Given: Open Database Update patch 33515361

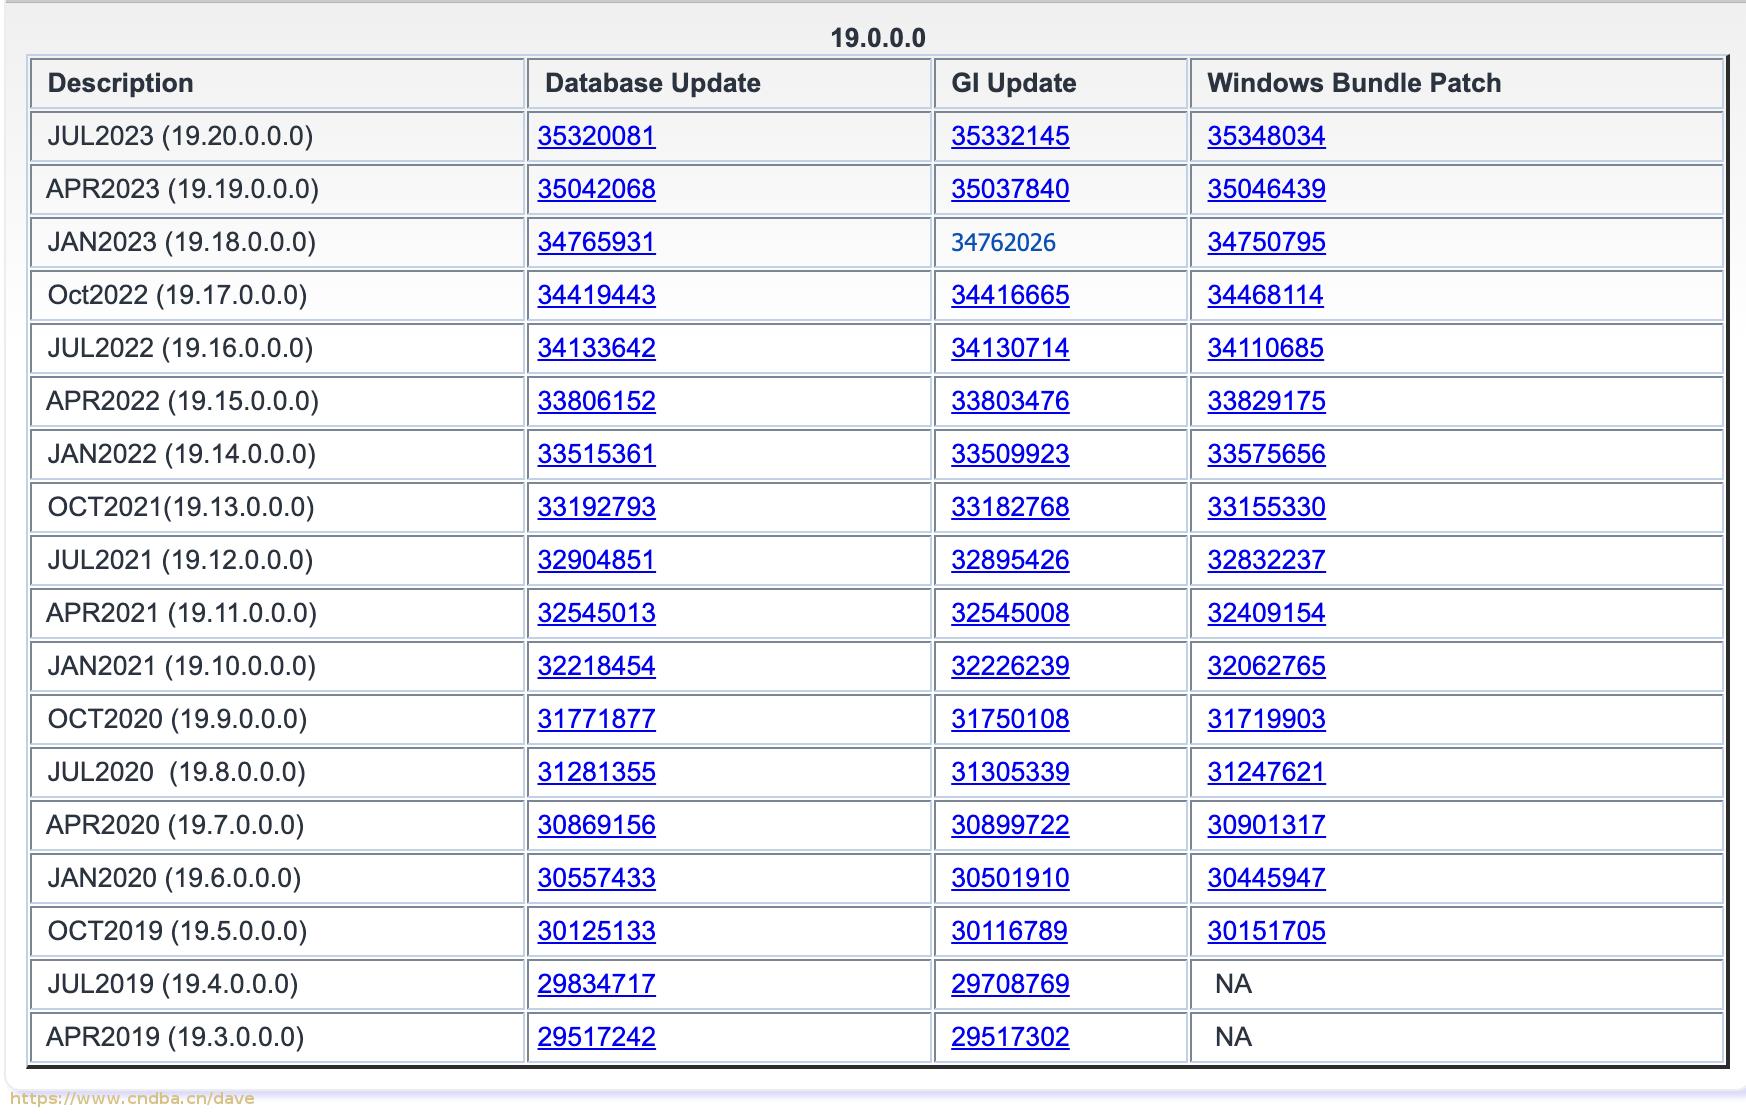Looking at the screenshot, I should pyautogui.click(x=596, y=454).
